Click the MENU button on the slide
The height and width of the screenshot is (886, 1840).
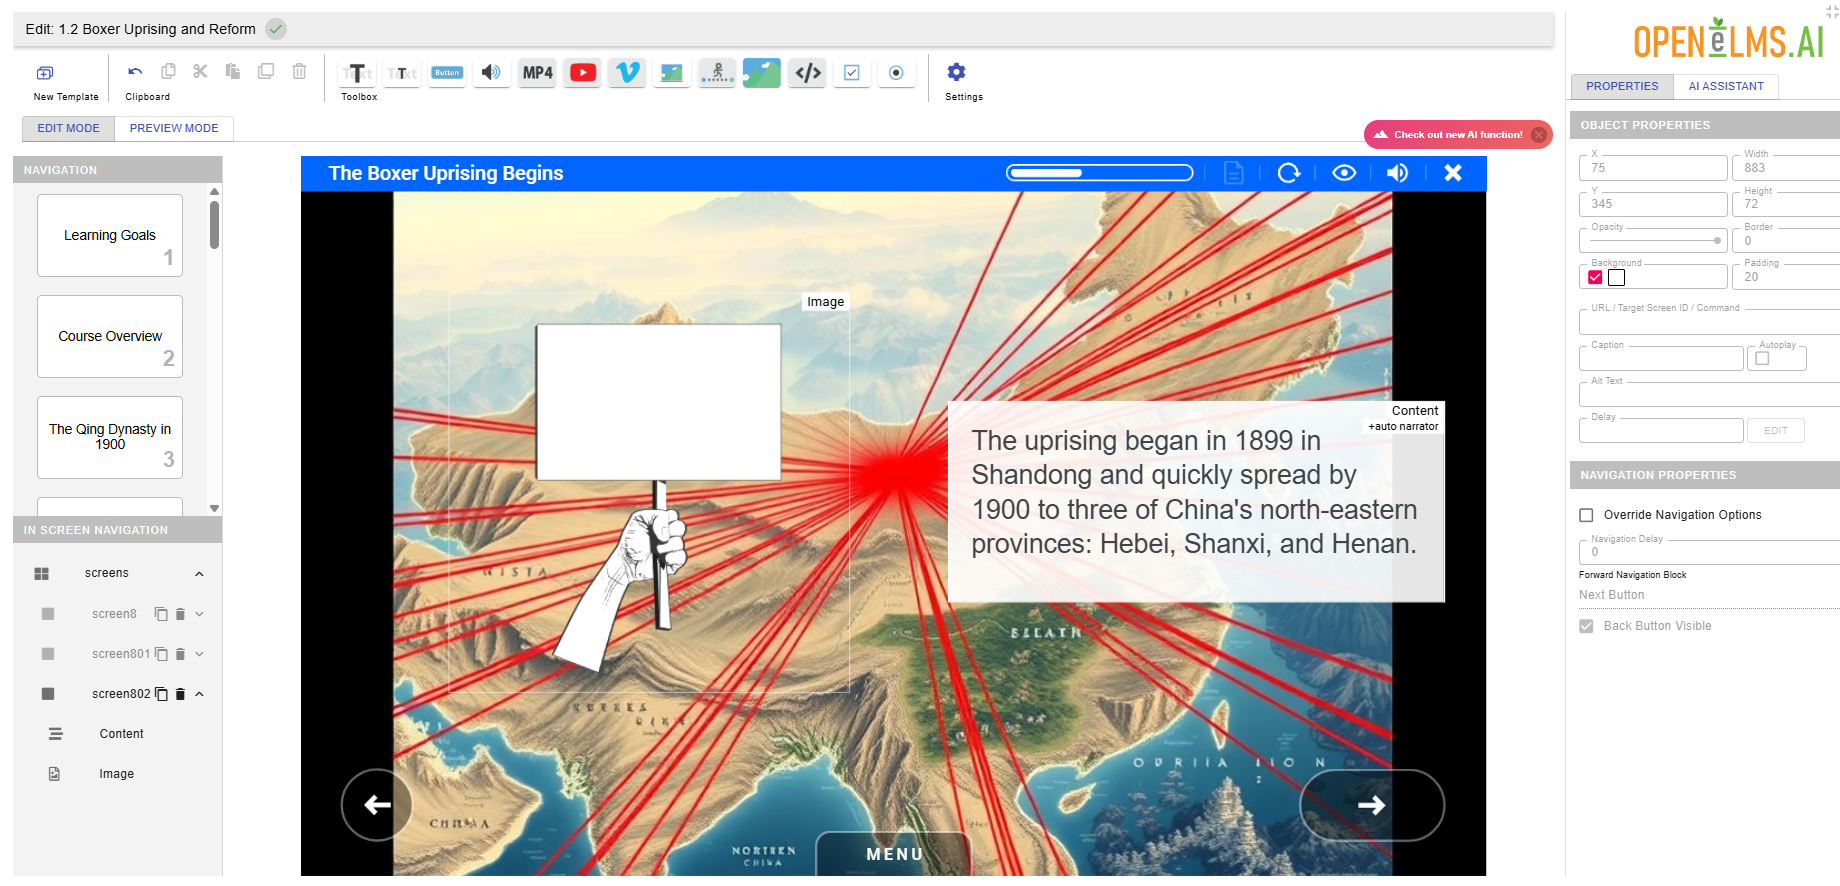point(894,855)
